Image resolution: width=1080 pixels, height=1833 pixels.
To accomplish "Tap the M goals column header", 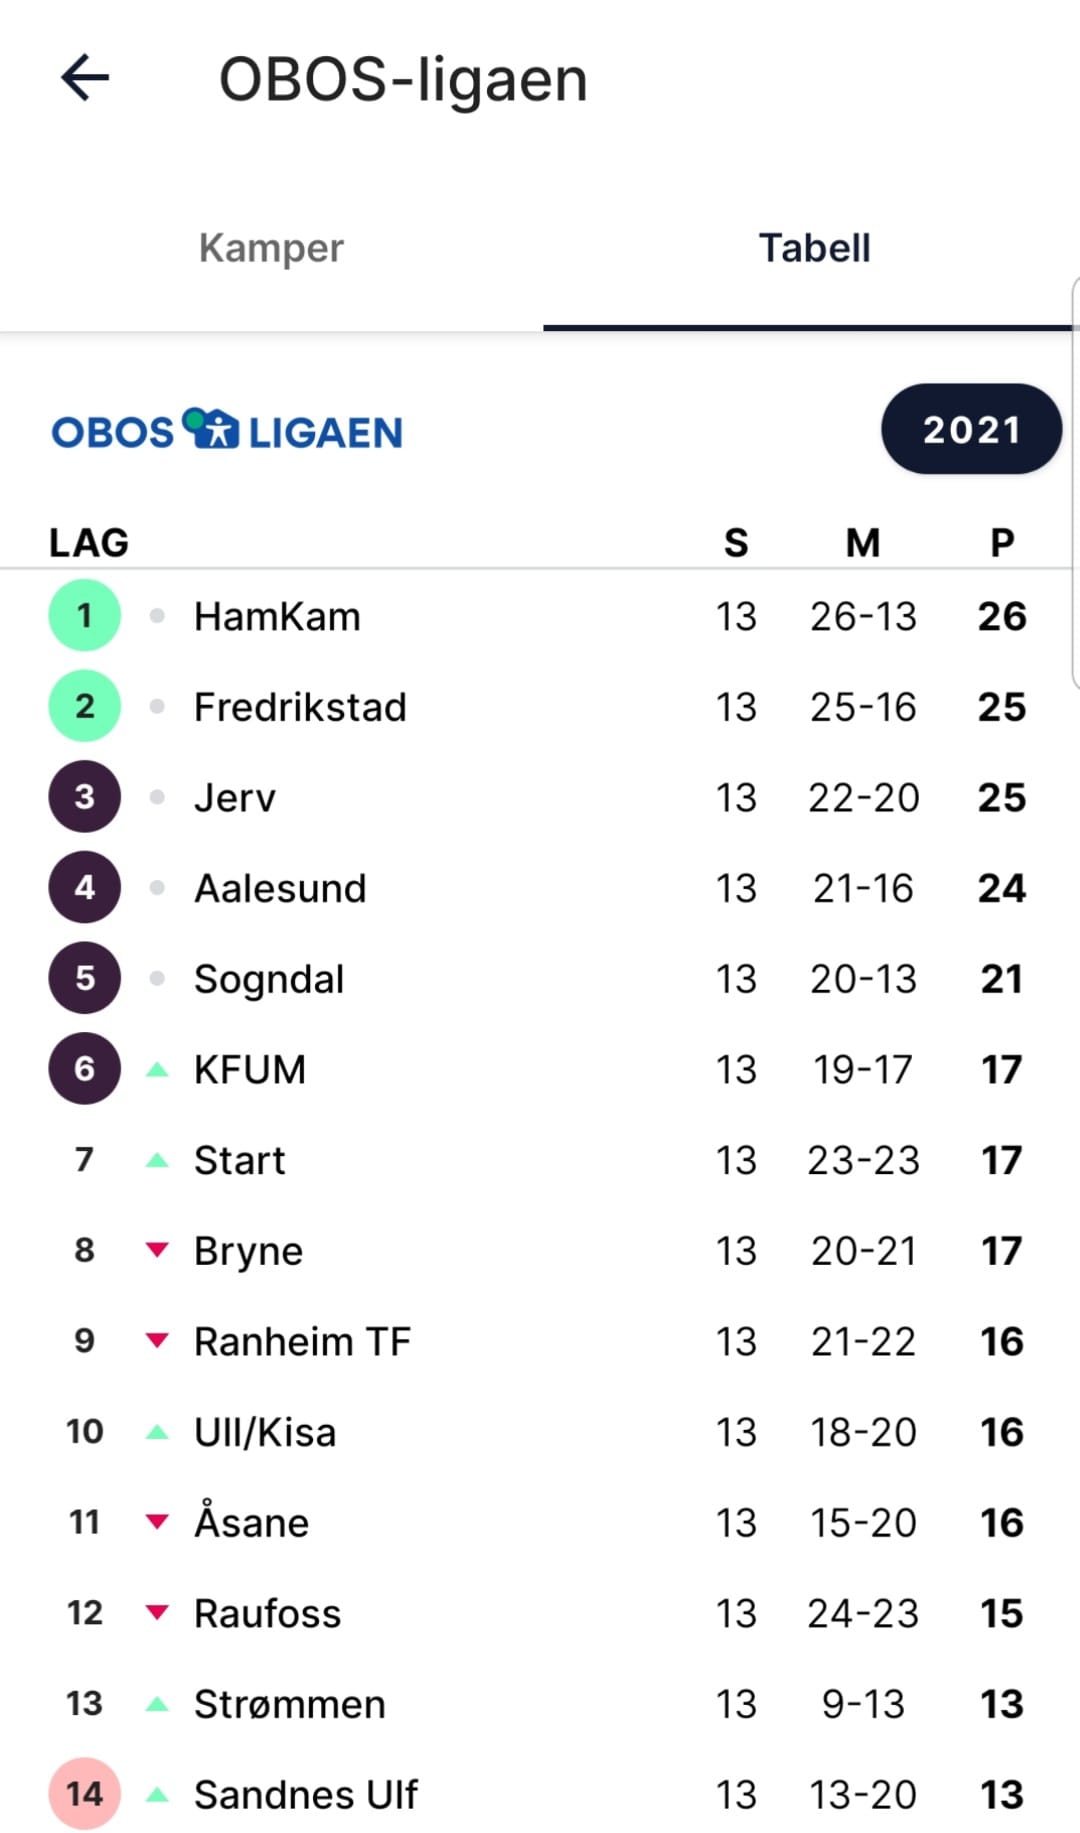I will [863, 543].
